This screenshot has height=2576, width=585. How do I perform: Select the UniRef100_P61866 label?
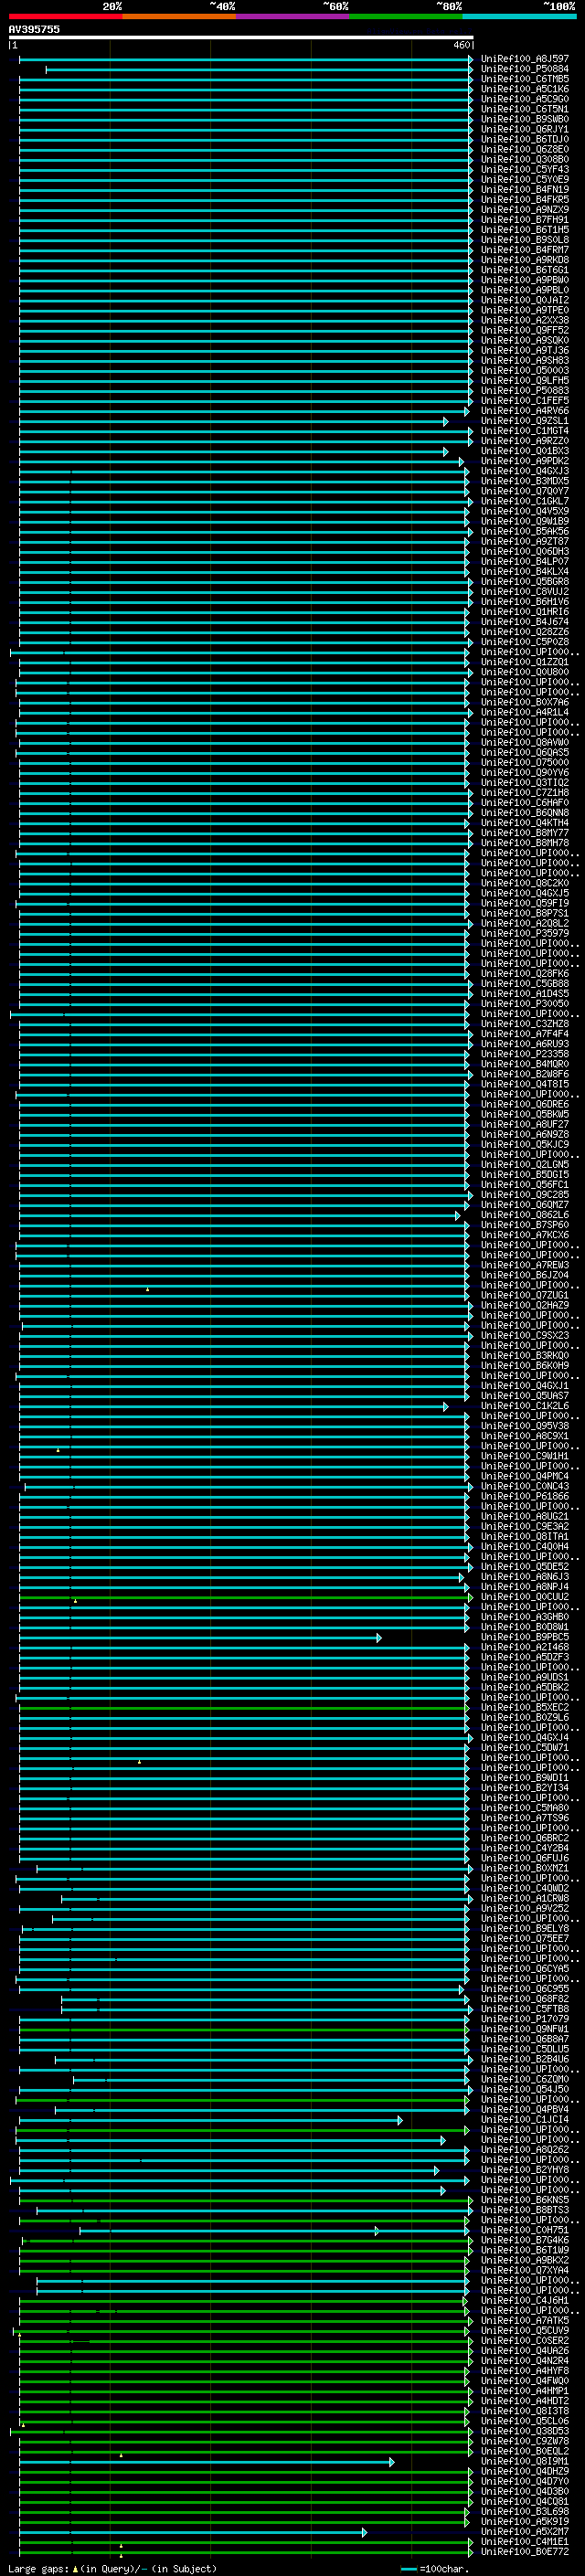point(525,1496)
